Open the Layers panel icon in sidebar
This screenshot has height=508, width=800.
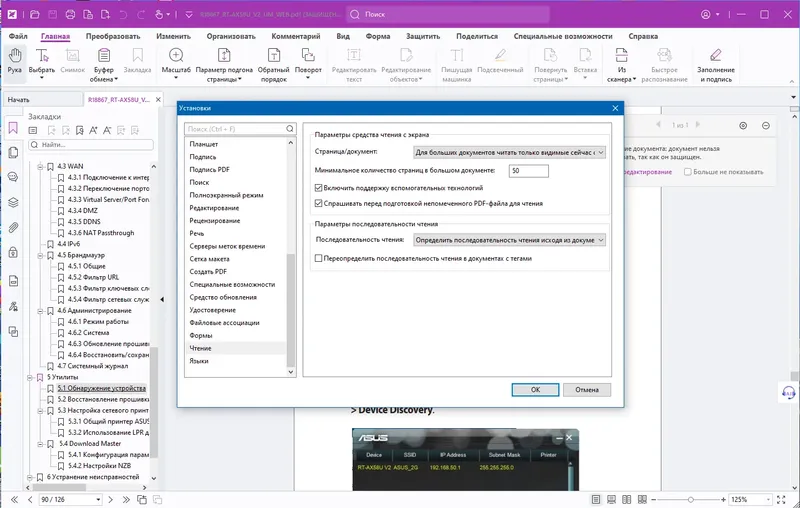(13, 202)
